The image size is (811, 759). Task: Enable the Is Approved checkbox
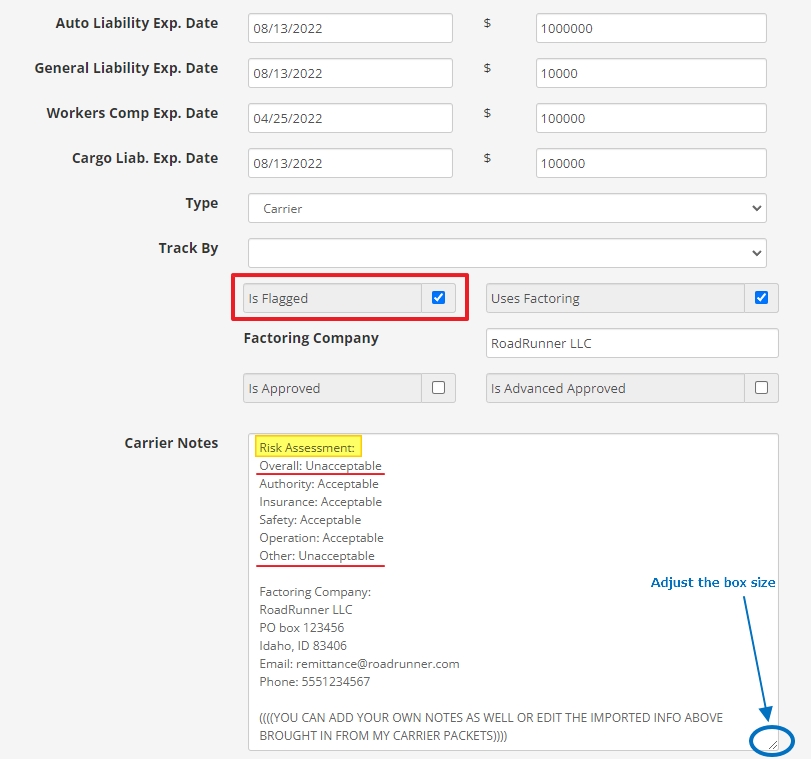pos(438,388)
